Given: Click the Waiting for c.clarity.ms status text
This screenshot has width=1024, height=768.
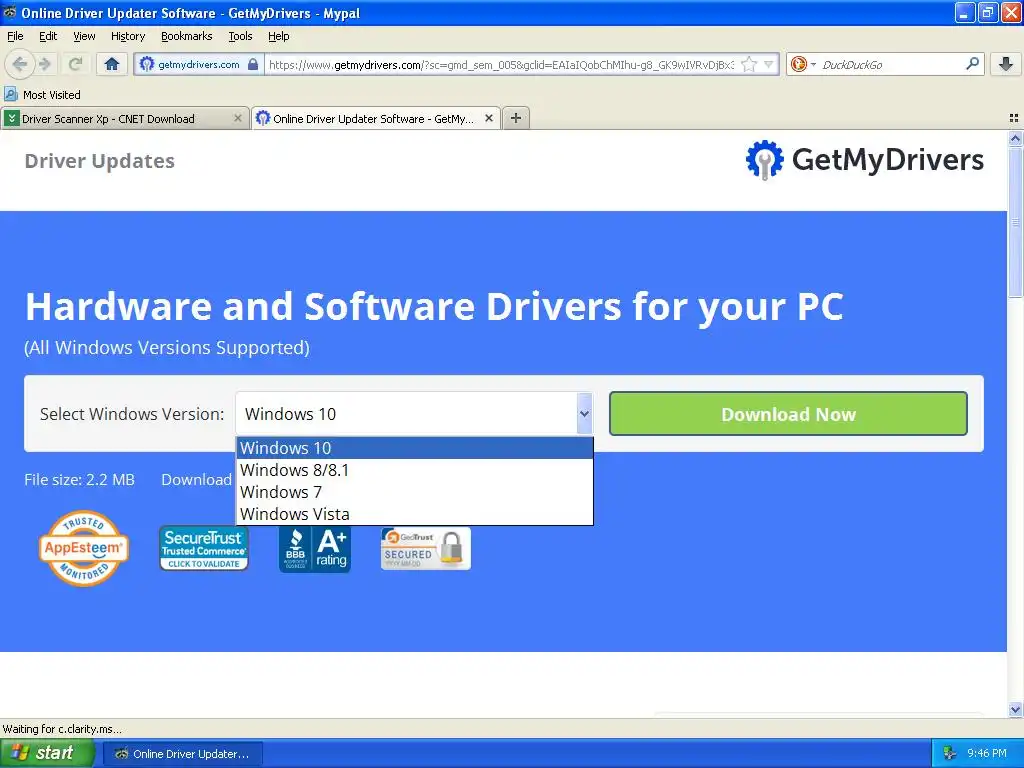Looking at the screenshot, I should tap(62, 729).
